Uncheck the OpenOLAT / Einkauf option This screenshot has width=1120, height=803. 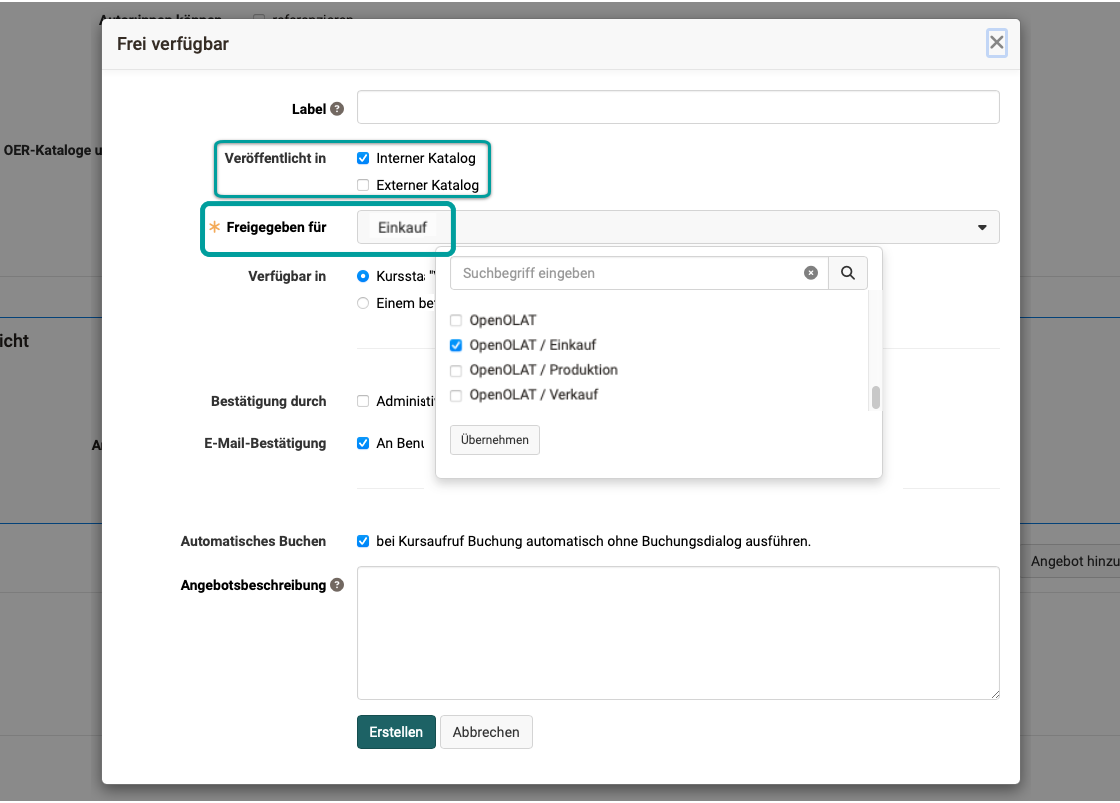pos(456,345)
